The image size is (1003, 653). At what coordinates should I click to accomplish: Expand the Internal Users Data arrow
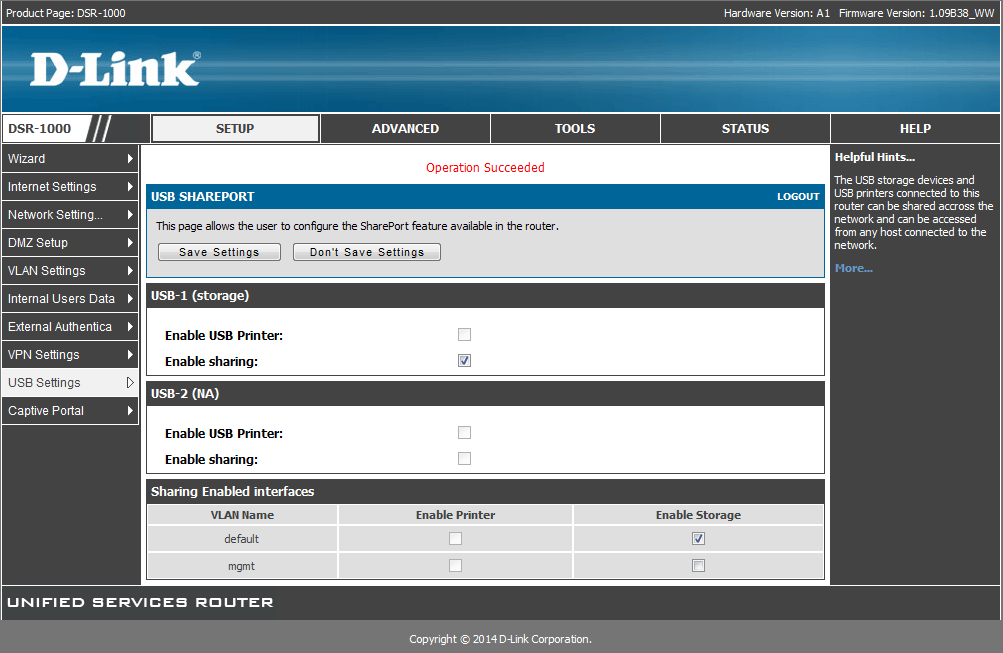(x=130, y=299)
